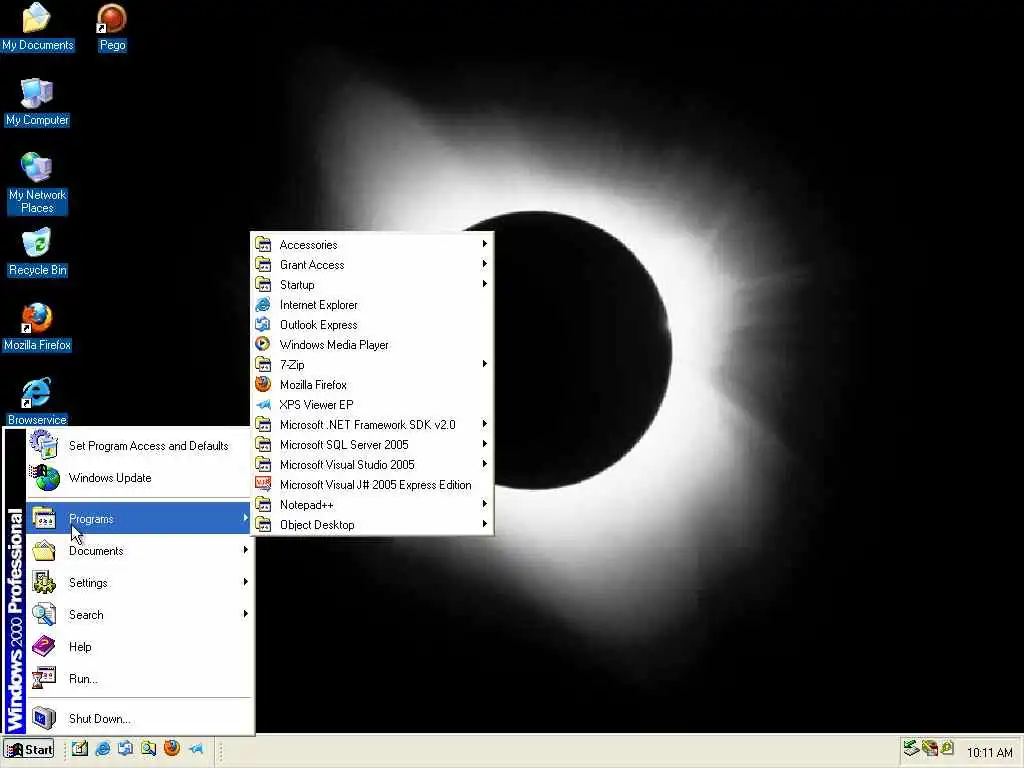Select the My Computer desktop icon
1024x768 pixels.
coord(37,103)
